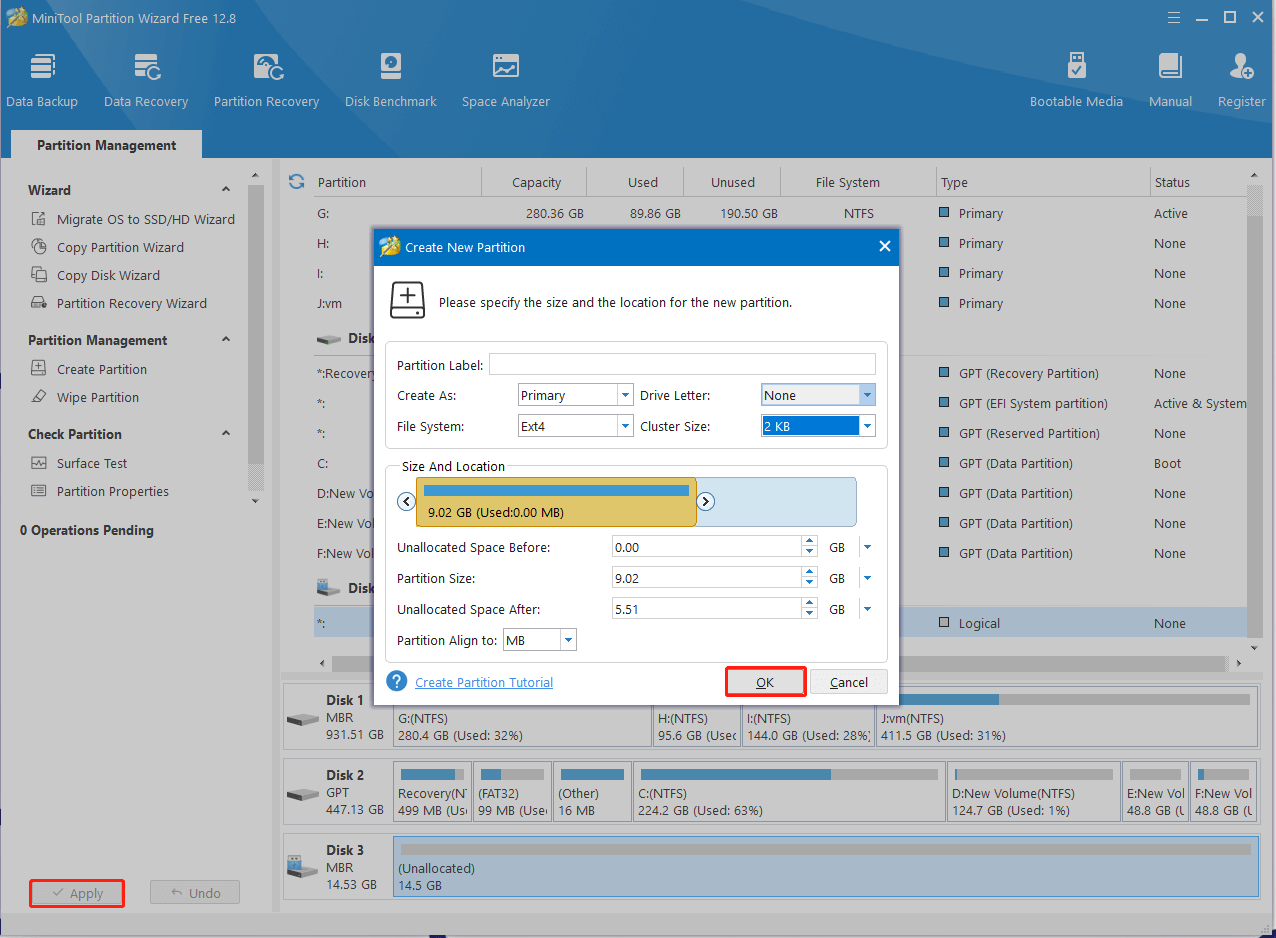
Task: Decrease Unallocated Space After with stepper
Action: (809, 614)
